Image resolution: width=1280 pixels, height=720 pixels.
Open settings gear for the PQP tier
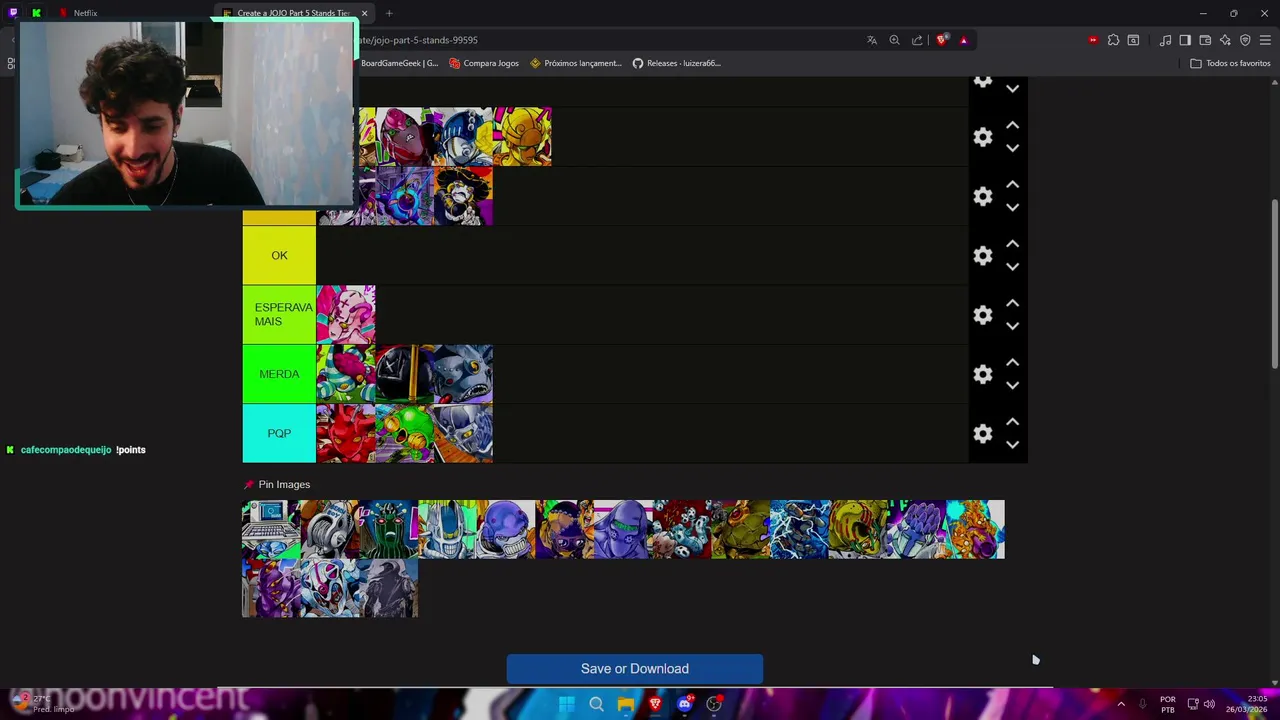pos(983,433)
